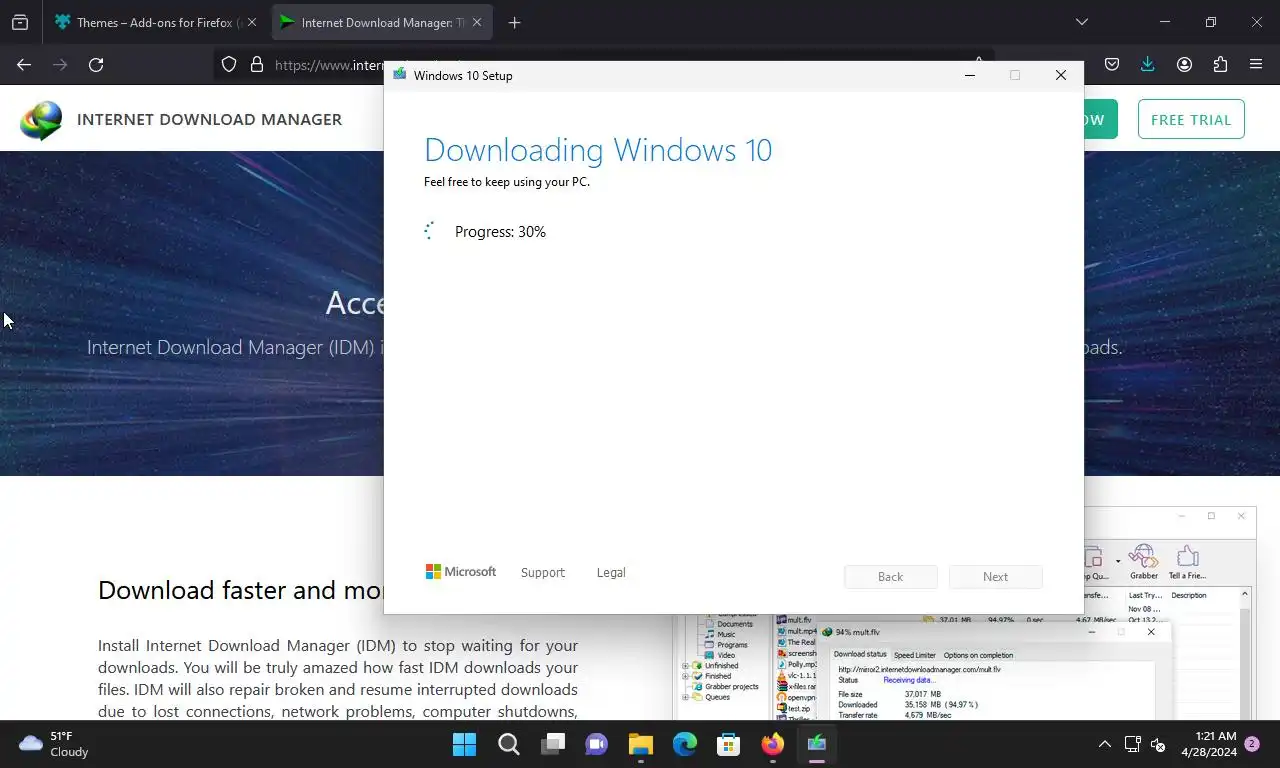Image resolution: width=1280 pixels, height=768 pixels.
Task: Click the Back button in Windows 10 Setup
Action: 890,577
